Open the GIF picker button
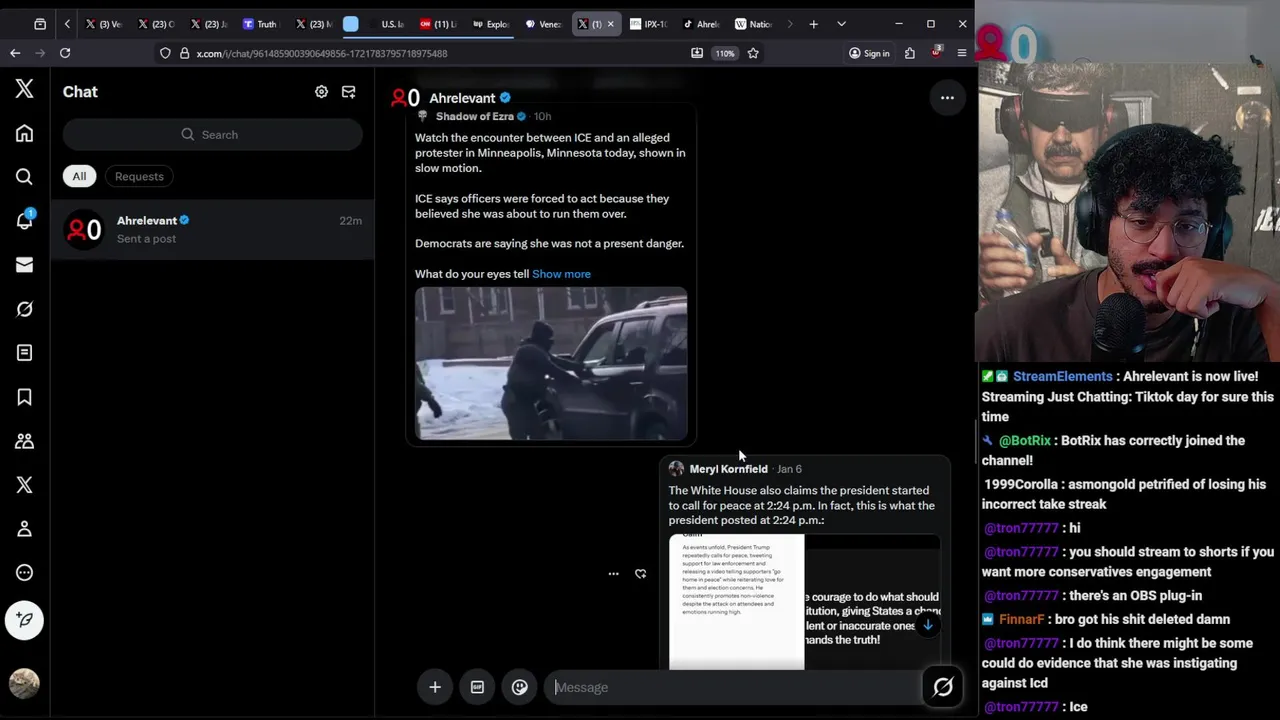 click(x=477, y=687)
